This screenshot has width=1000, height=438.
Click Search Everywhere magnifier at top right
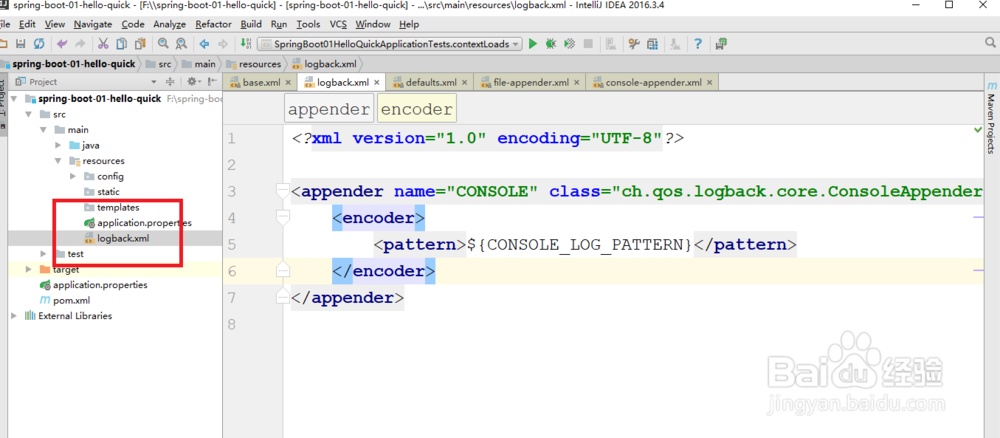click(990, 43)
